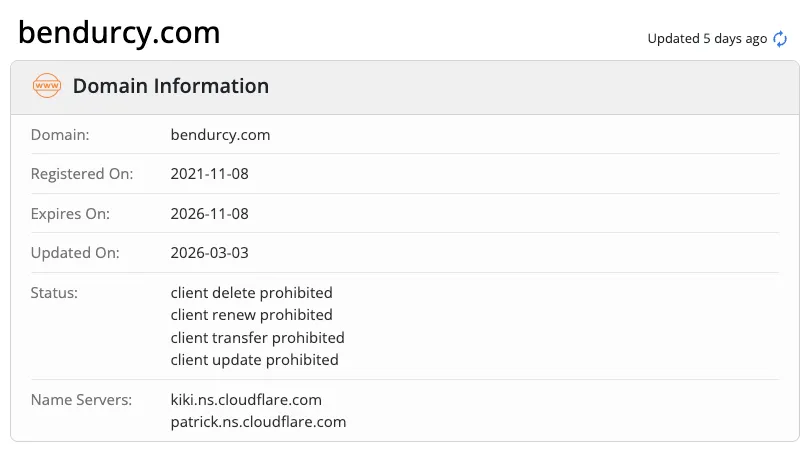Click the "Updated On:" label

coord(75,253)
